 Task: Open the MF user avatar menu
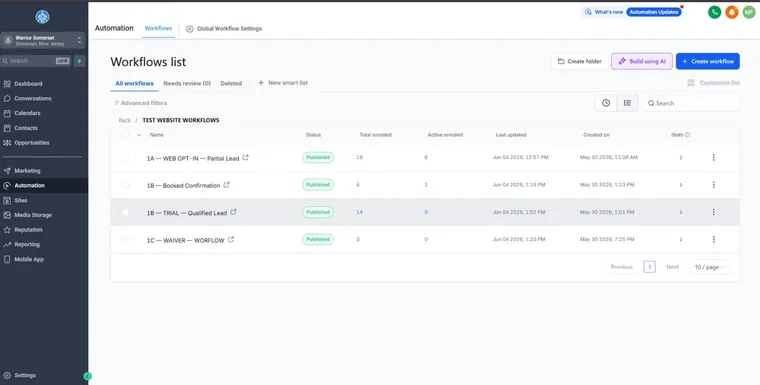[749, 12]
